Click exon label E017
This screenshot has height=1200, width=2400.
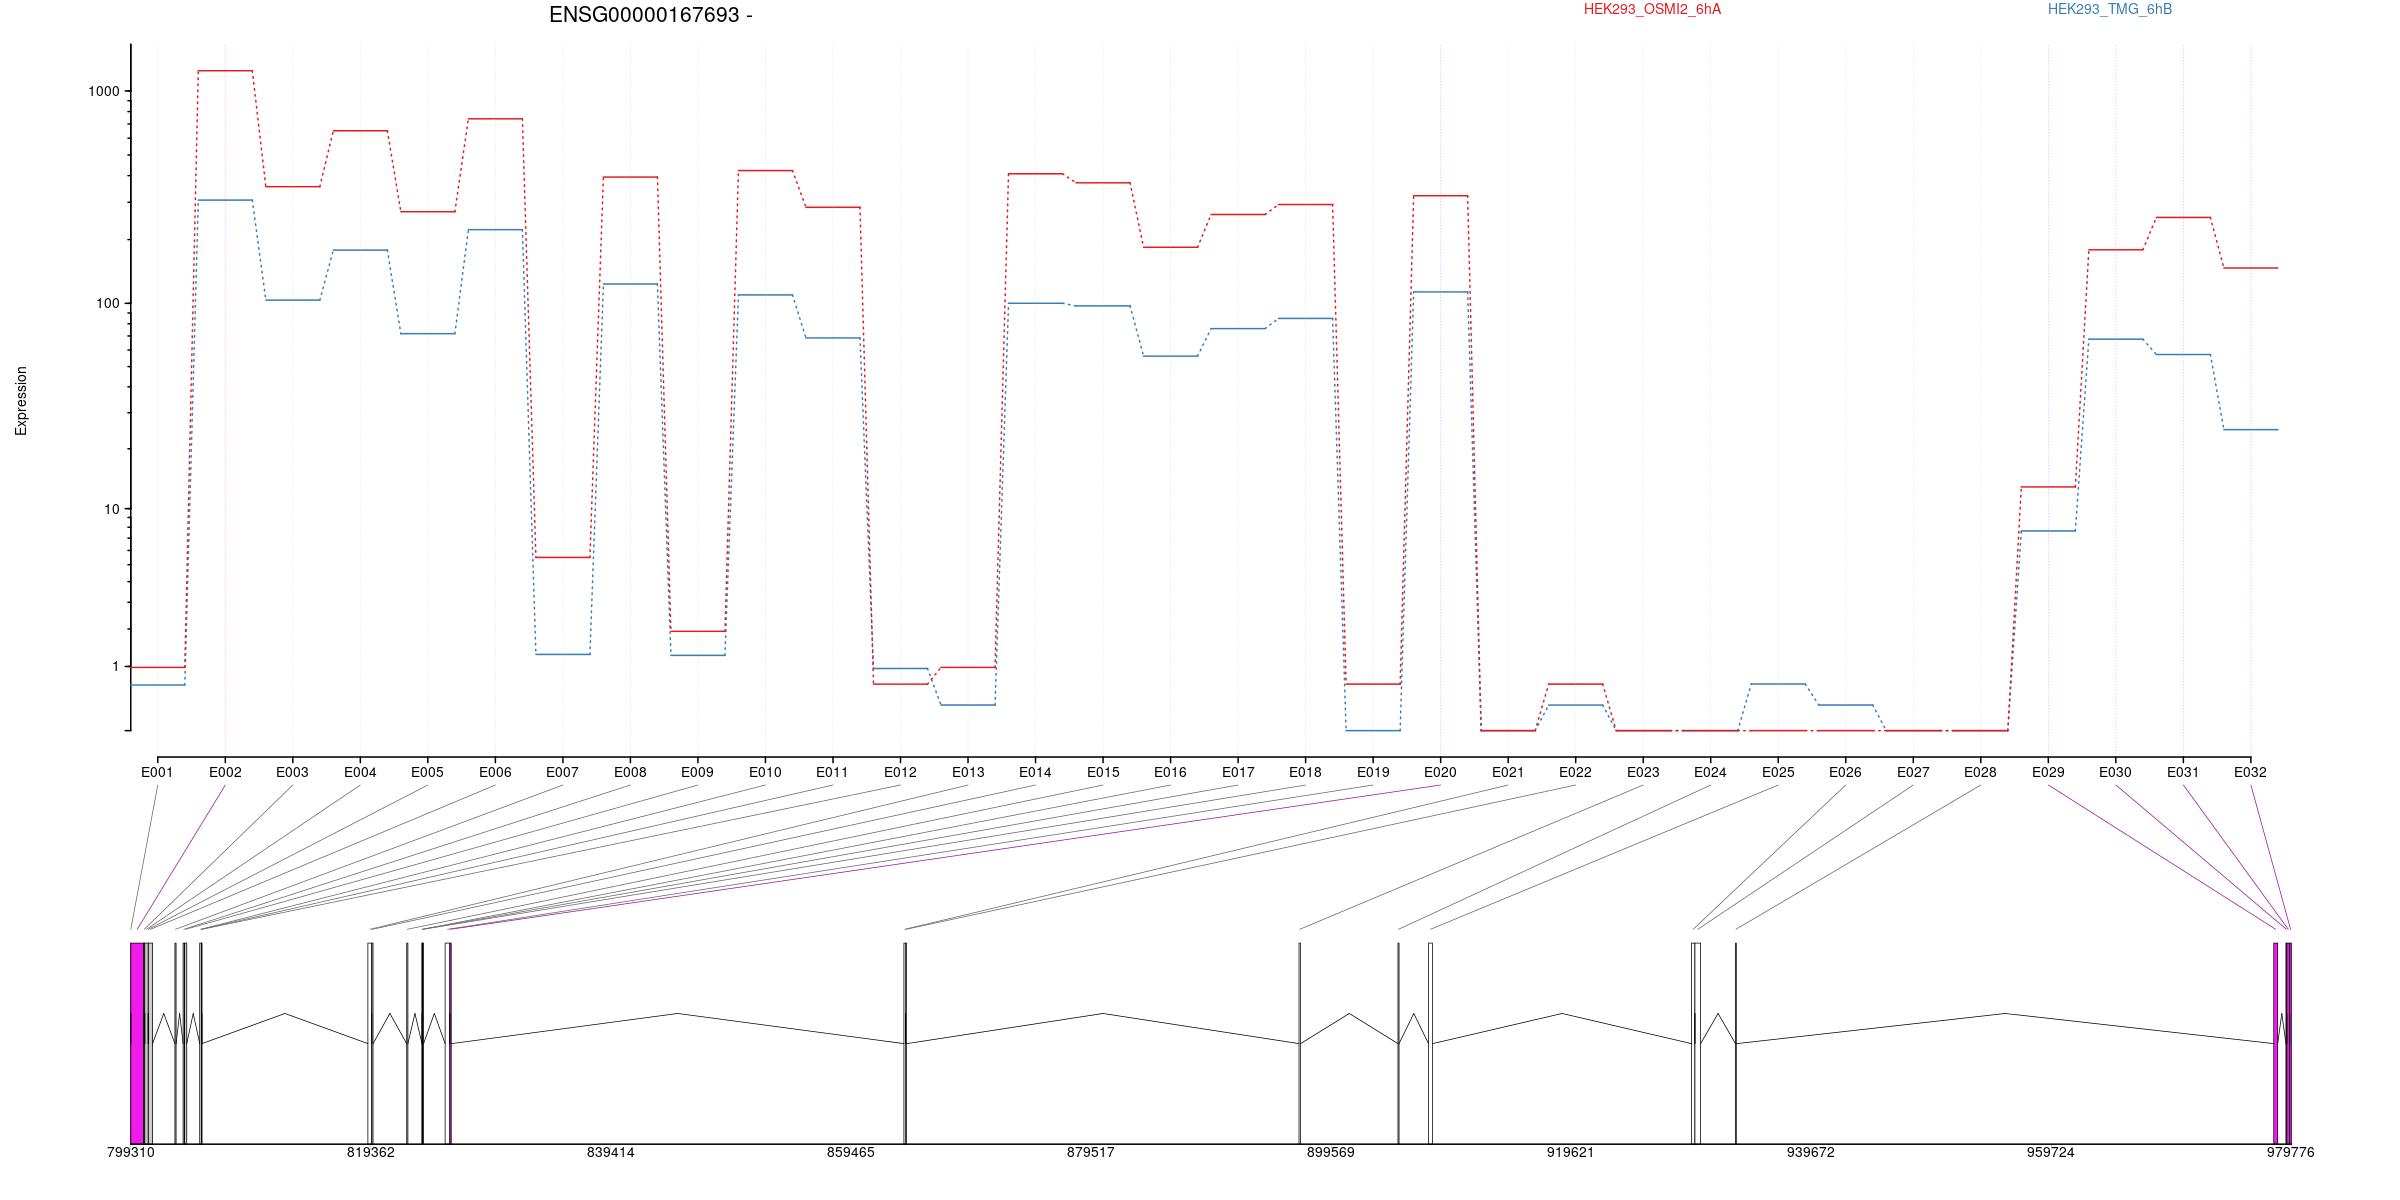(x=1238, y=772)
